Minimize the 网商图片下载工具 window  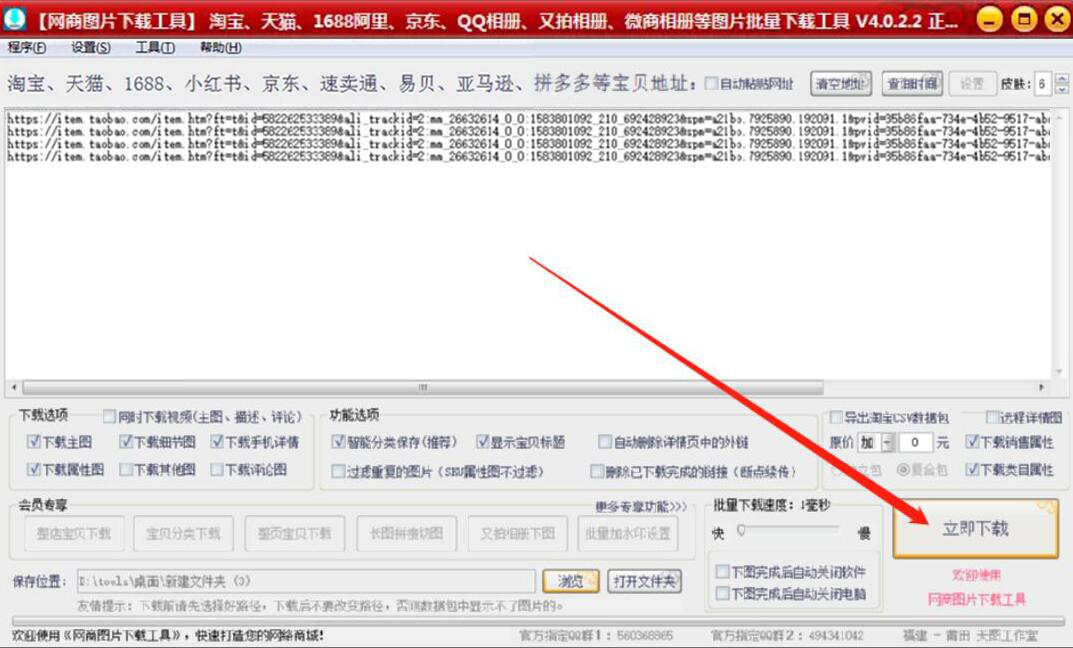coord(990,19)
